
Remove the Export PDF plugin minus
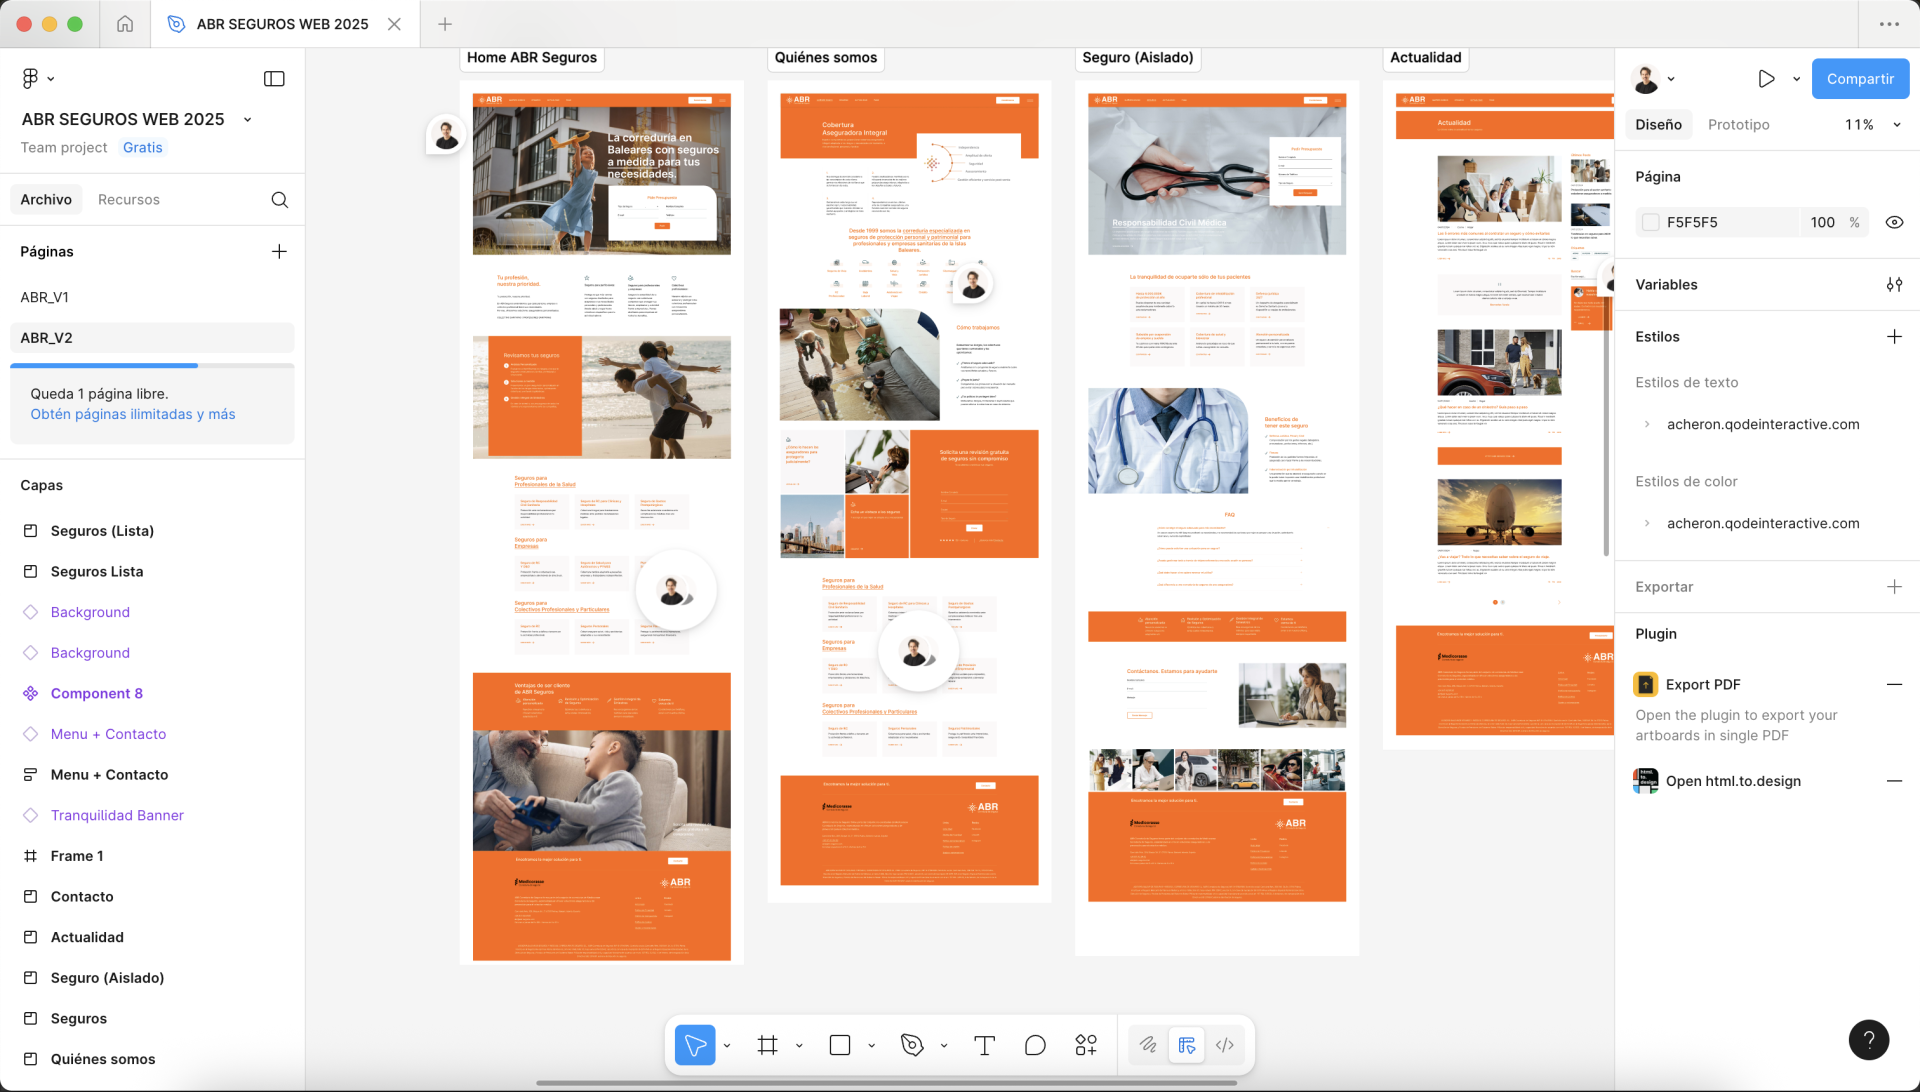[x=1894, y=685]
